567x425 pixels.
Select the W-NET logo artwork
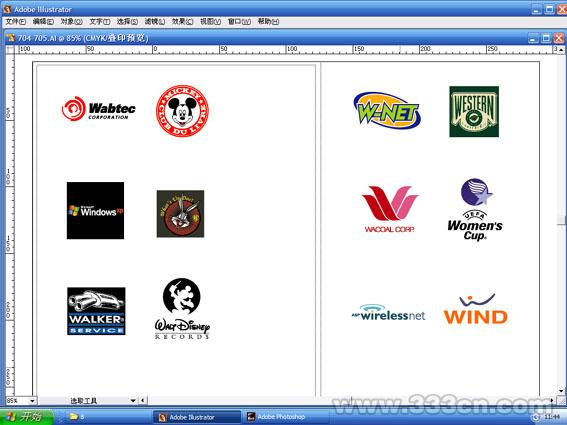(387, 110)
